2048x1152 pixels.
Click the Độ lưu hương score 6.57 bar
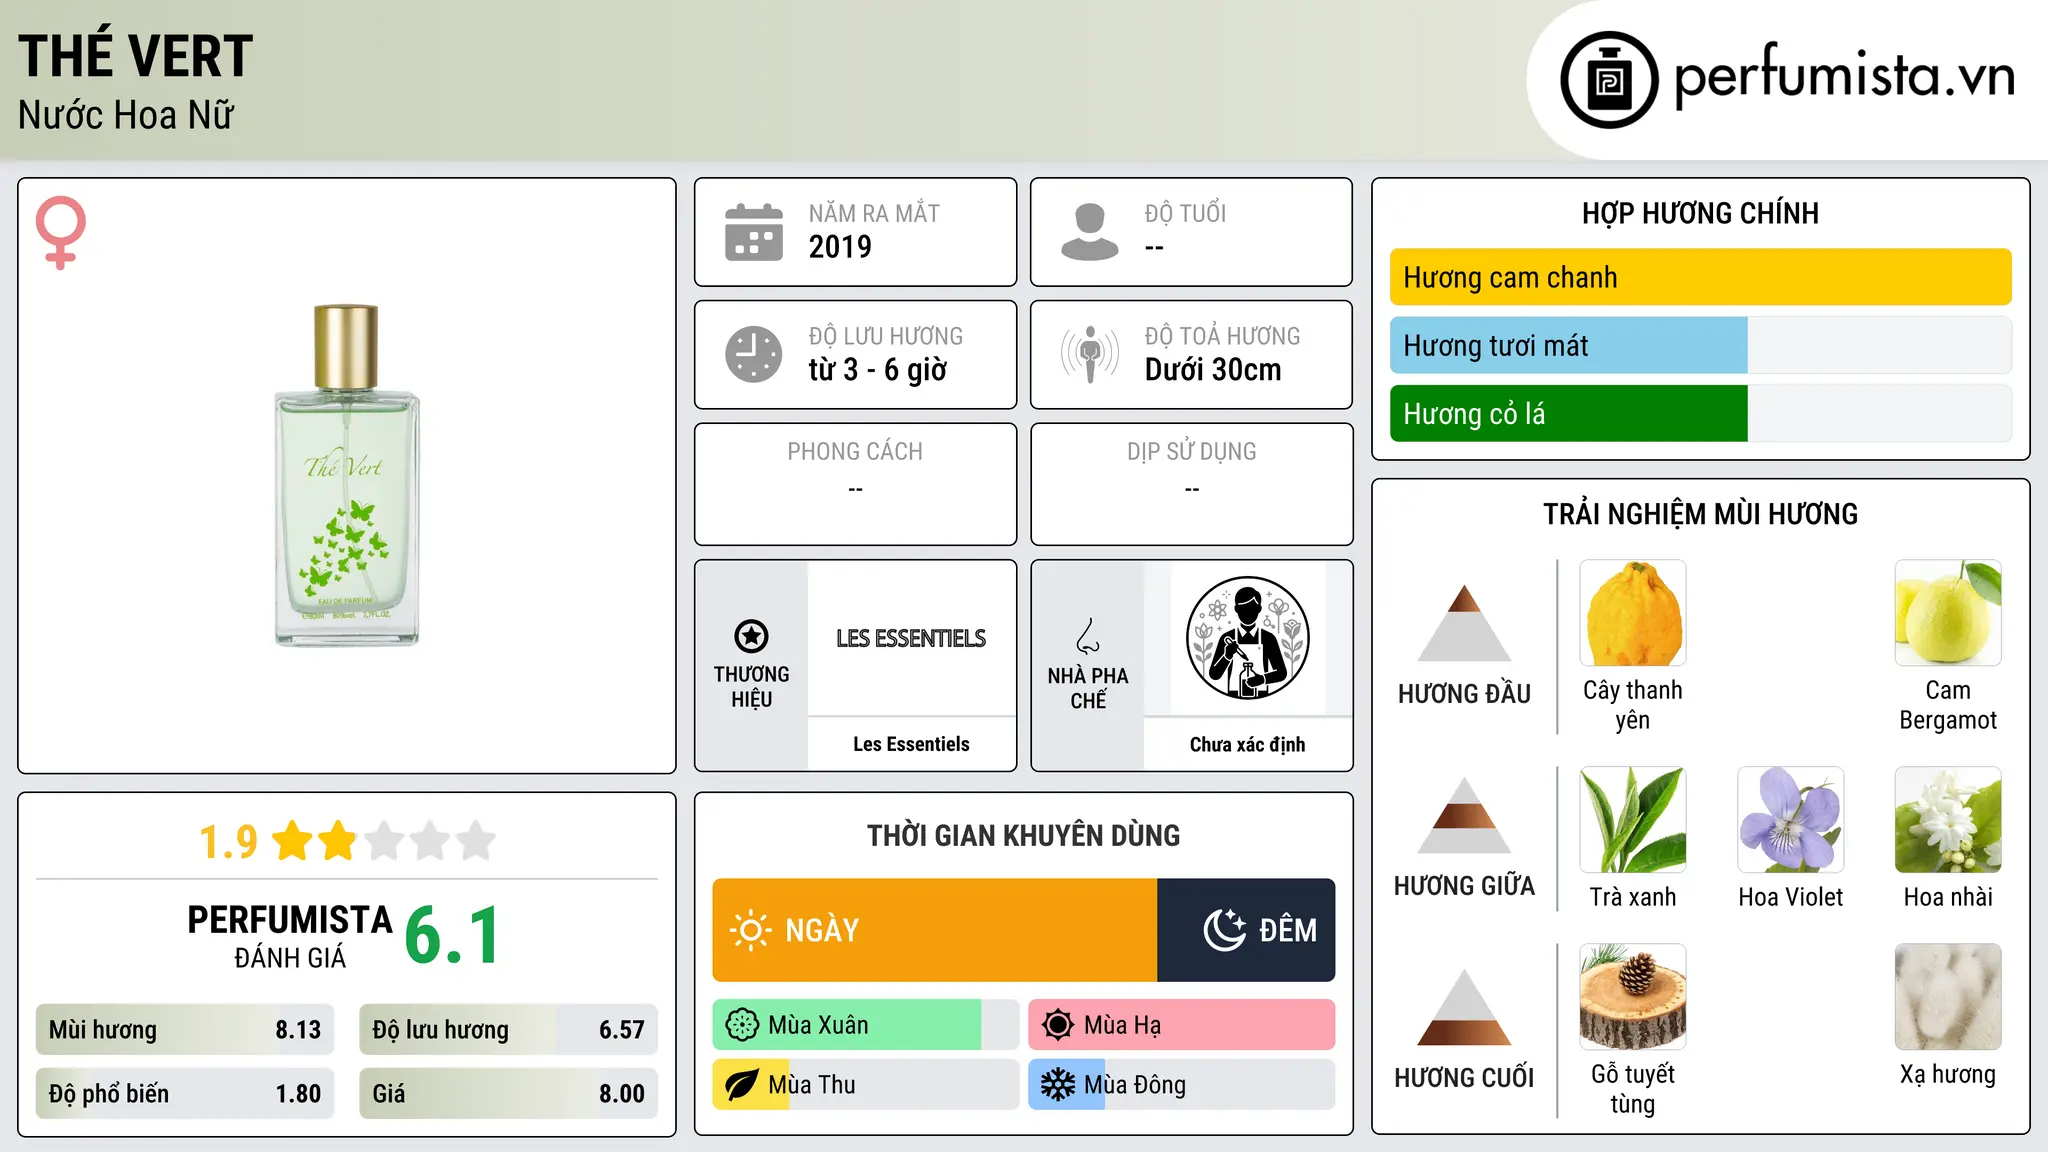click(x=508, y=1030)
